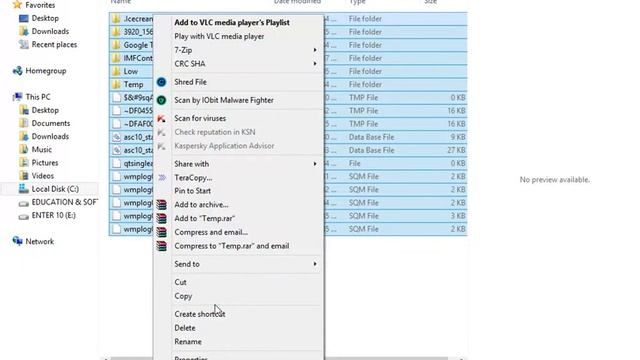Select Scan by IObit Malware Fighter

(x=224, y=100)
